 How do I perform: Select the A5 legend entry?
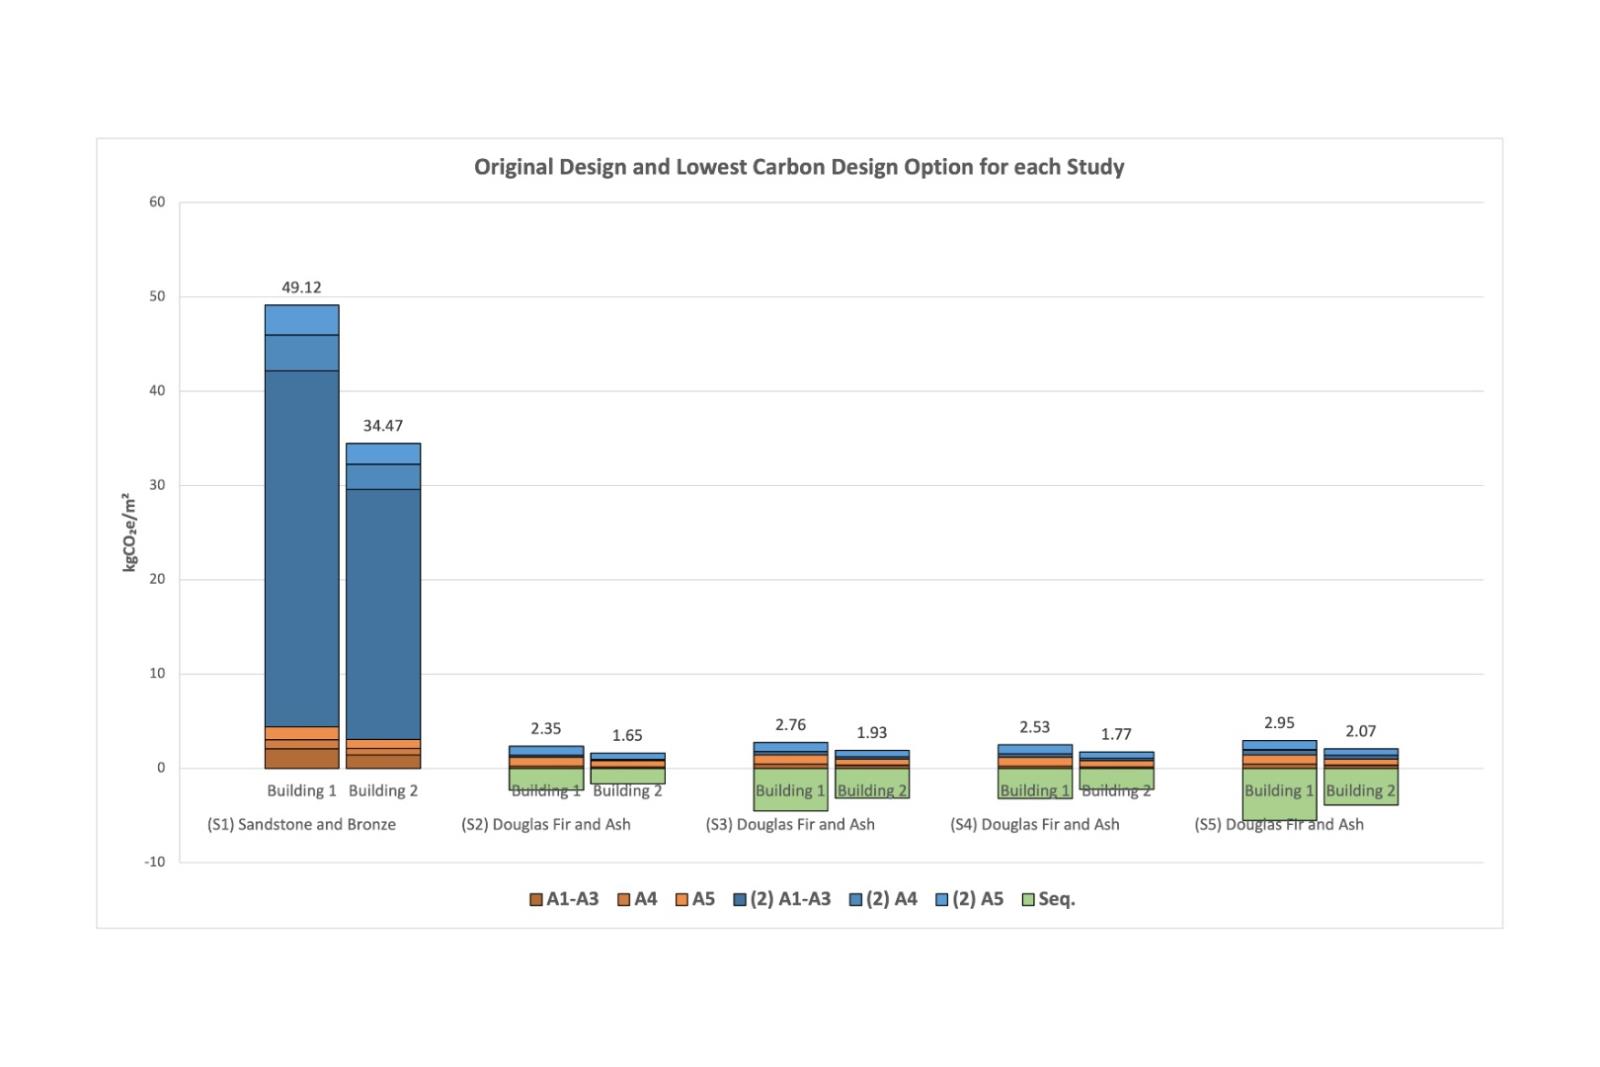[695, 899]
